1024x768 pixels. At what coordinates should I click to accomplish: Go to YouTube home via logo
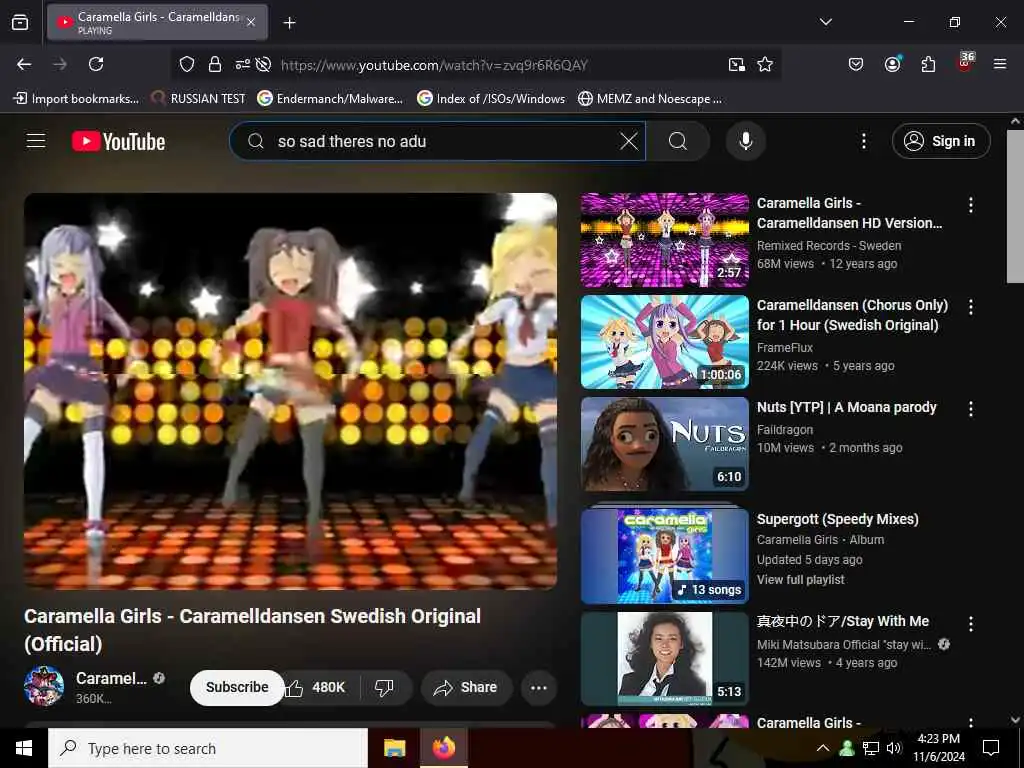[x=118, y=141]
